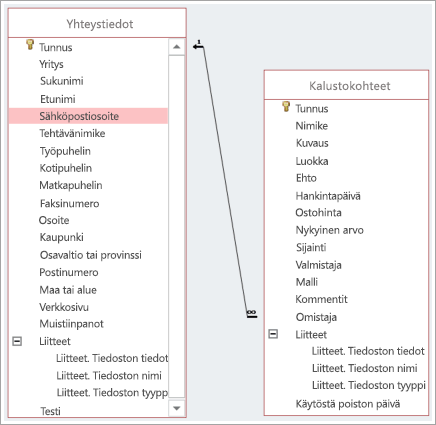This screenshot has width=436, height=425.
Task: Select the Osavaltio tai provinssi field
Action: [x=91, y=255]
